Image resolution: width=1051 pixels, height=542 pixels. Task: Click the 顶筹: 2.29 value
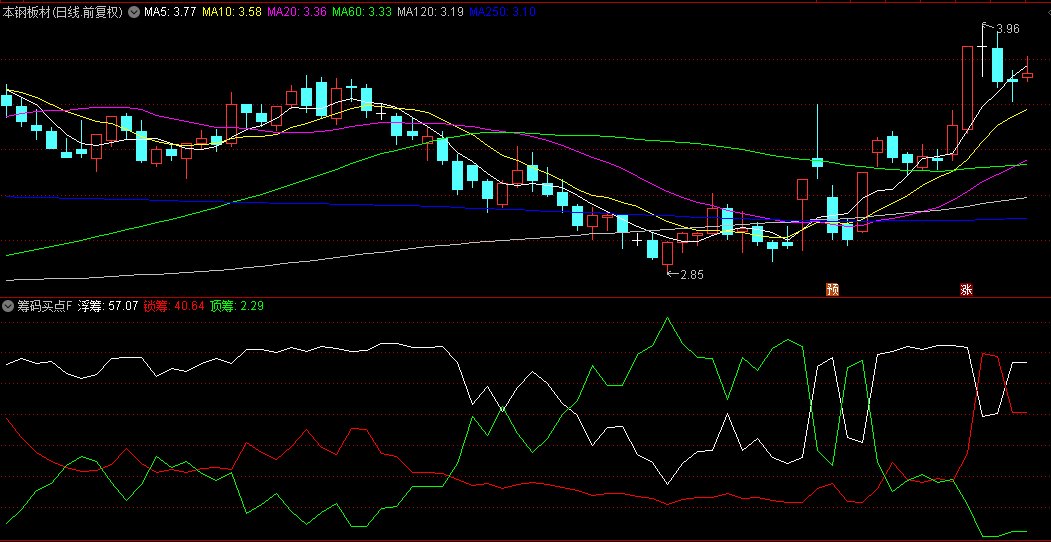pos(237,306)
